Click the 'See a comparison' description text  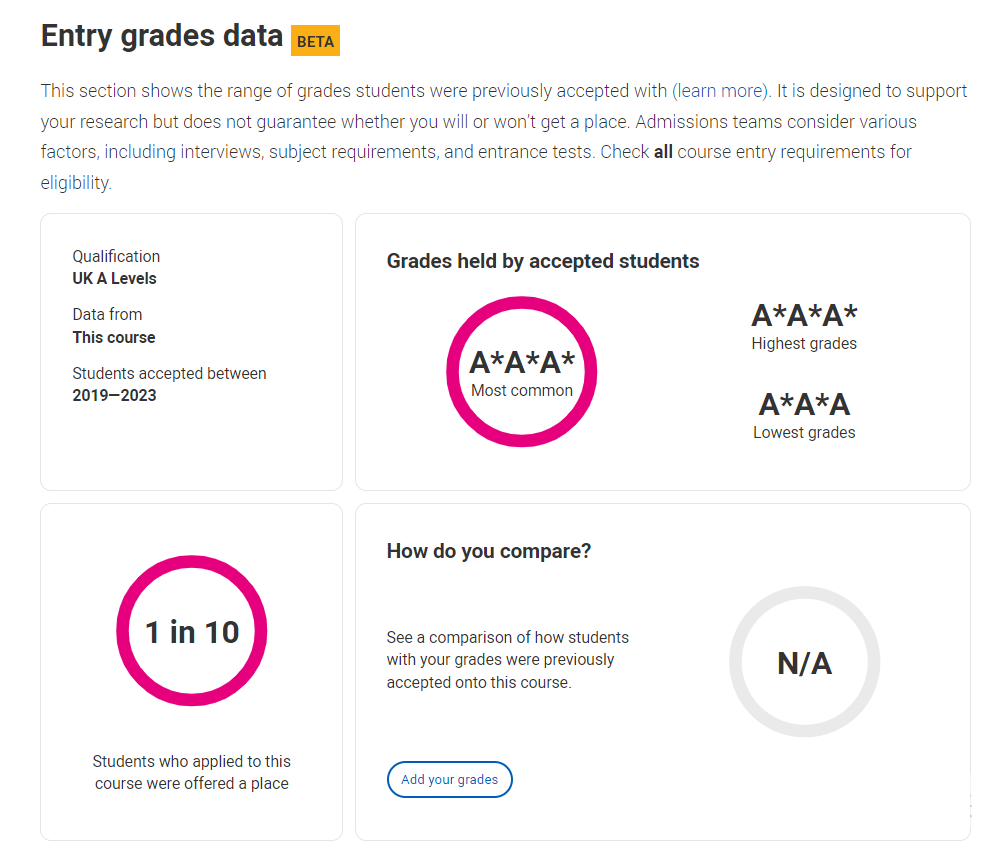point(508,660)
